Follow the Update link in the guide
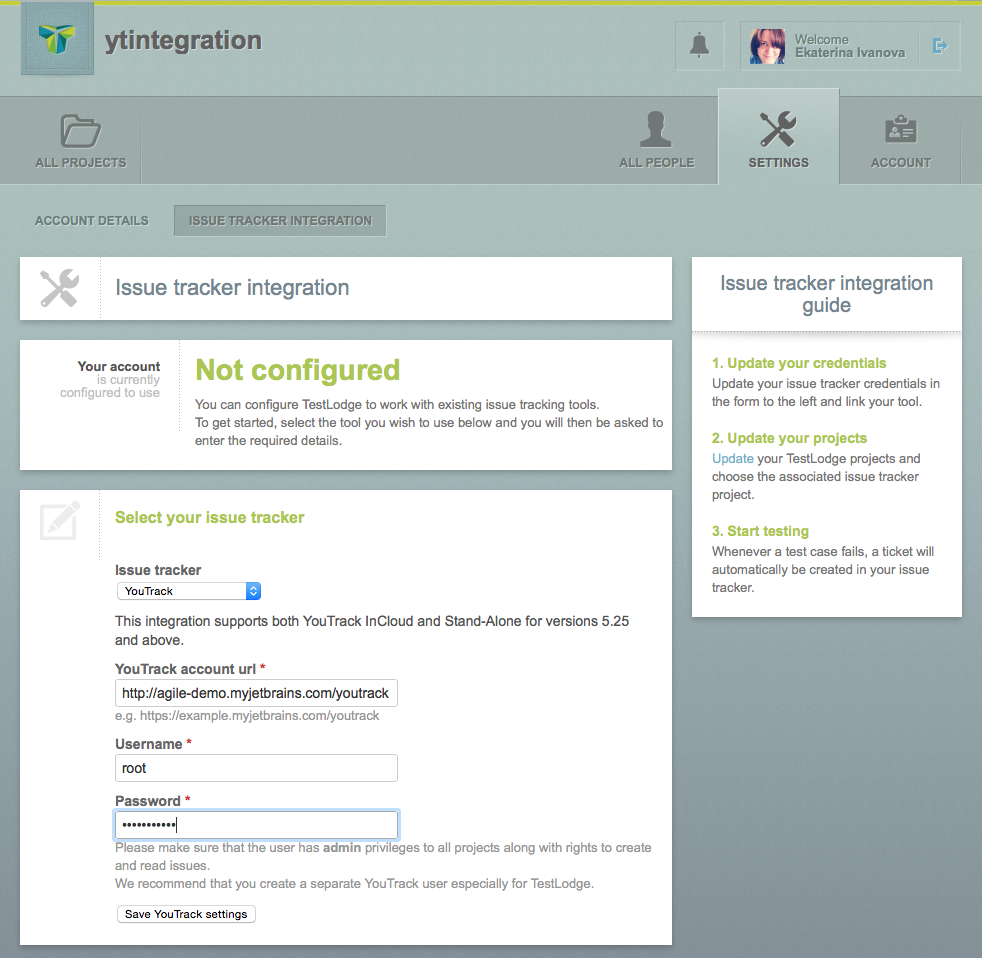Viewport: 982px width, 958px height. click(732, 458)
